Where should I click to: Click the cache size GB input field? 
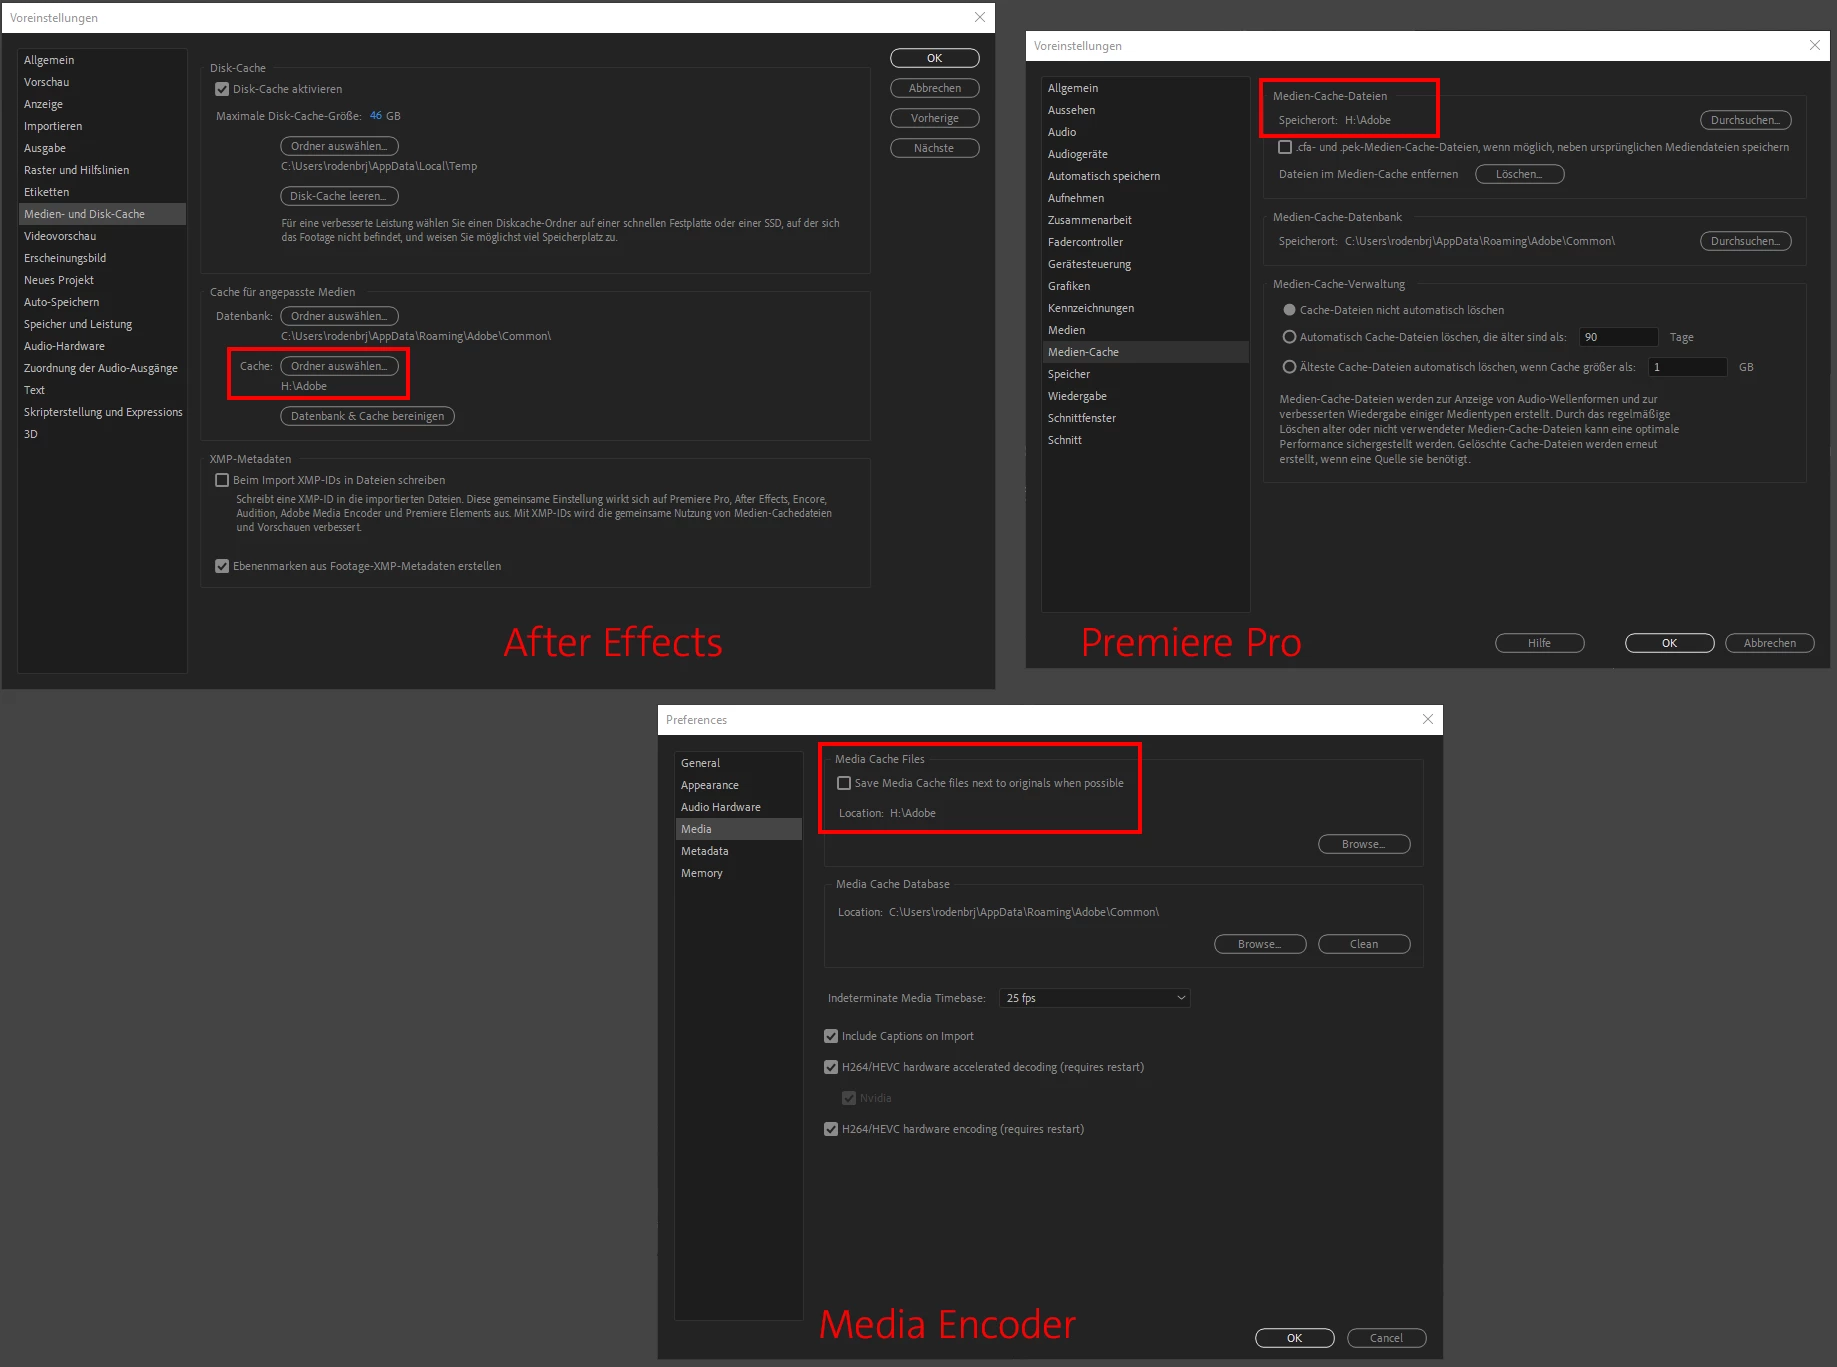pos(1687,367)
